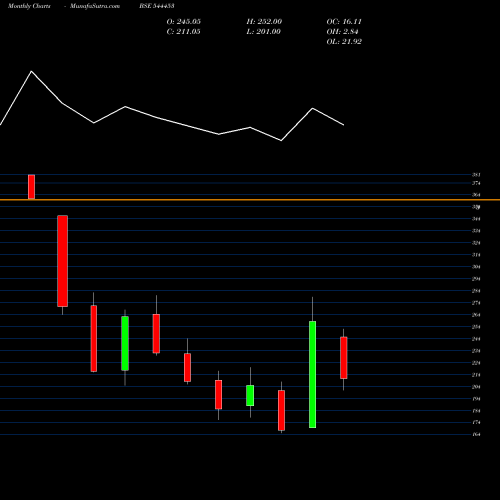Click the tallest green candlestick
Image resolution: width=500 pixels, height=500 pixels.
point(312,374)
